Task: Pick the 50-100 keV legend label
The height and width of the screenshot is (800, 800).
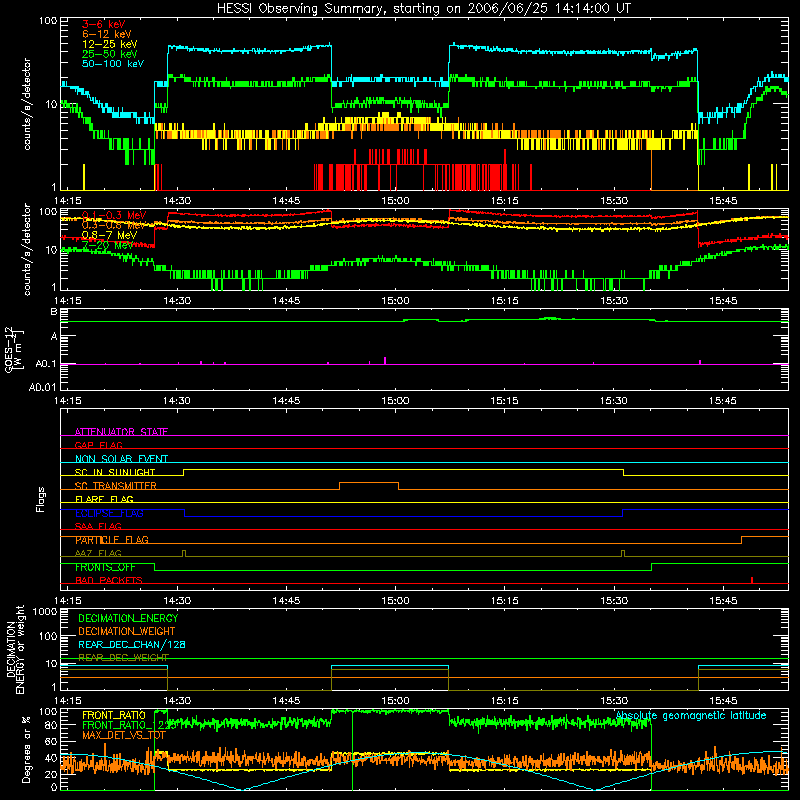Action: point(113,64)
